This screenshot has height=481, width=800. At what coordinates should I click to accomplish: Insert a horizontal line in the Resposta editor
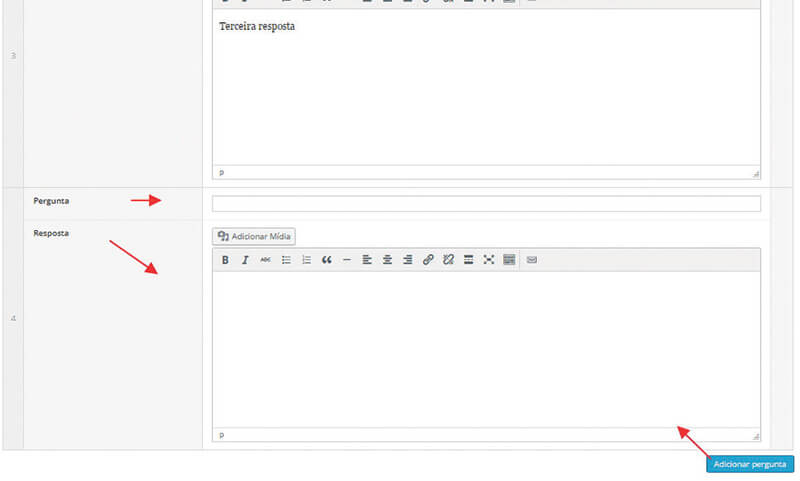[347, 260]
